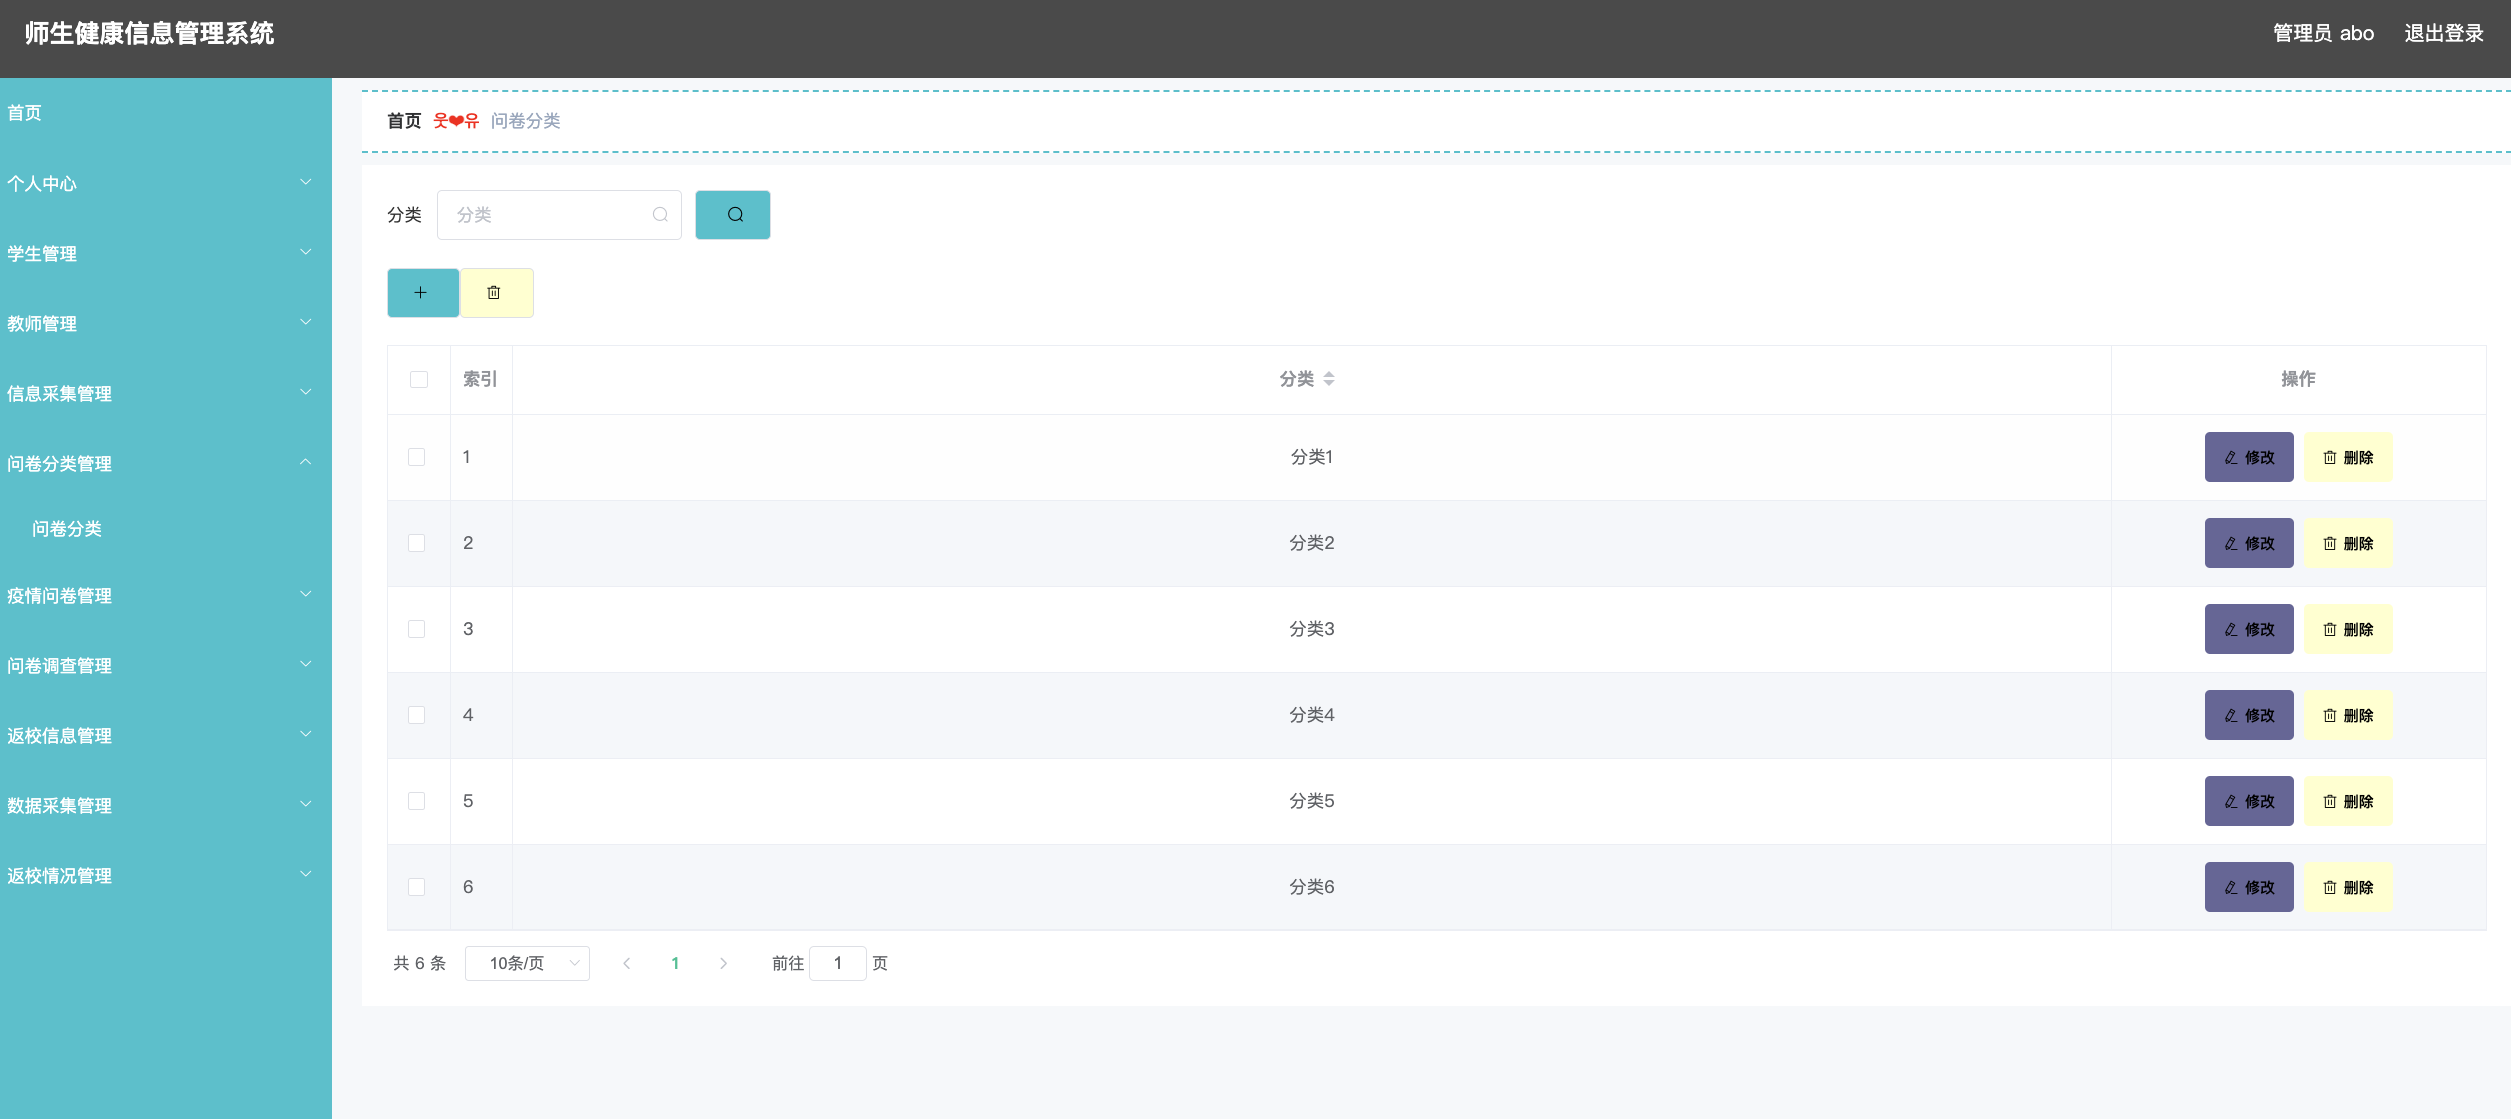Click 退出登录 in the top bar

click(x=2443, y=33)
